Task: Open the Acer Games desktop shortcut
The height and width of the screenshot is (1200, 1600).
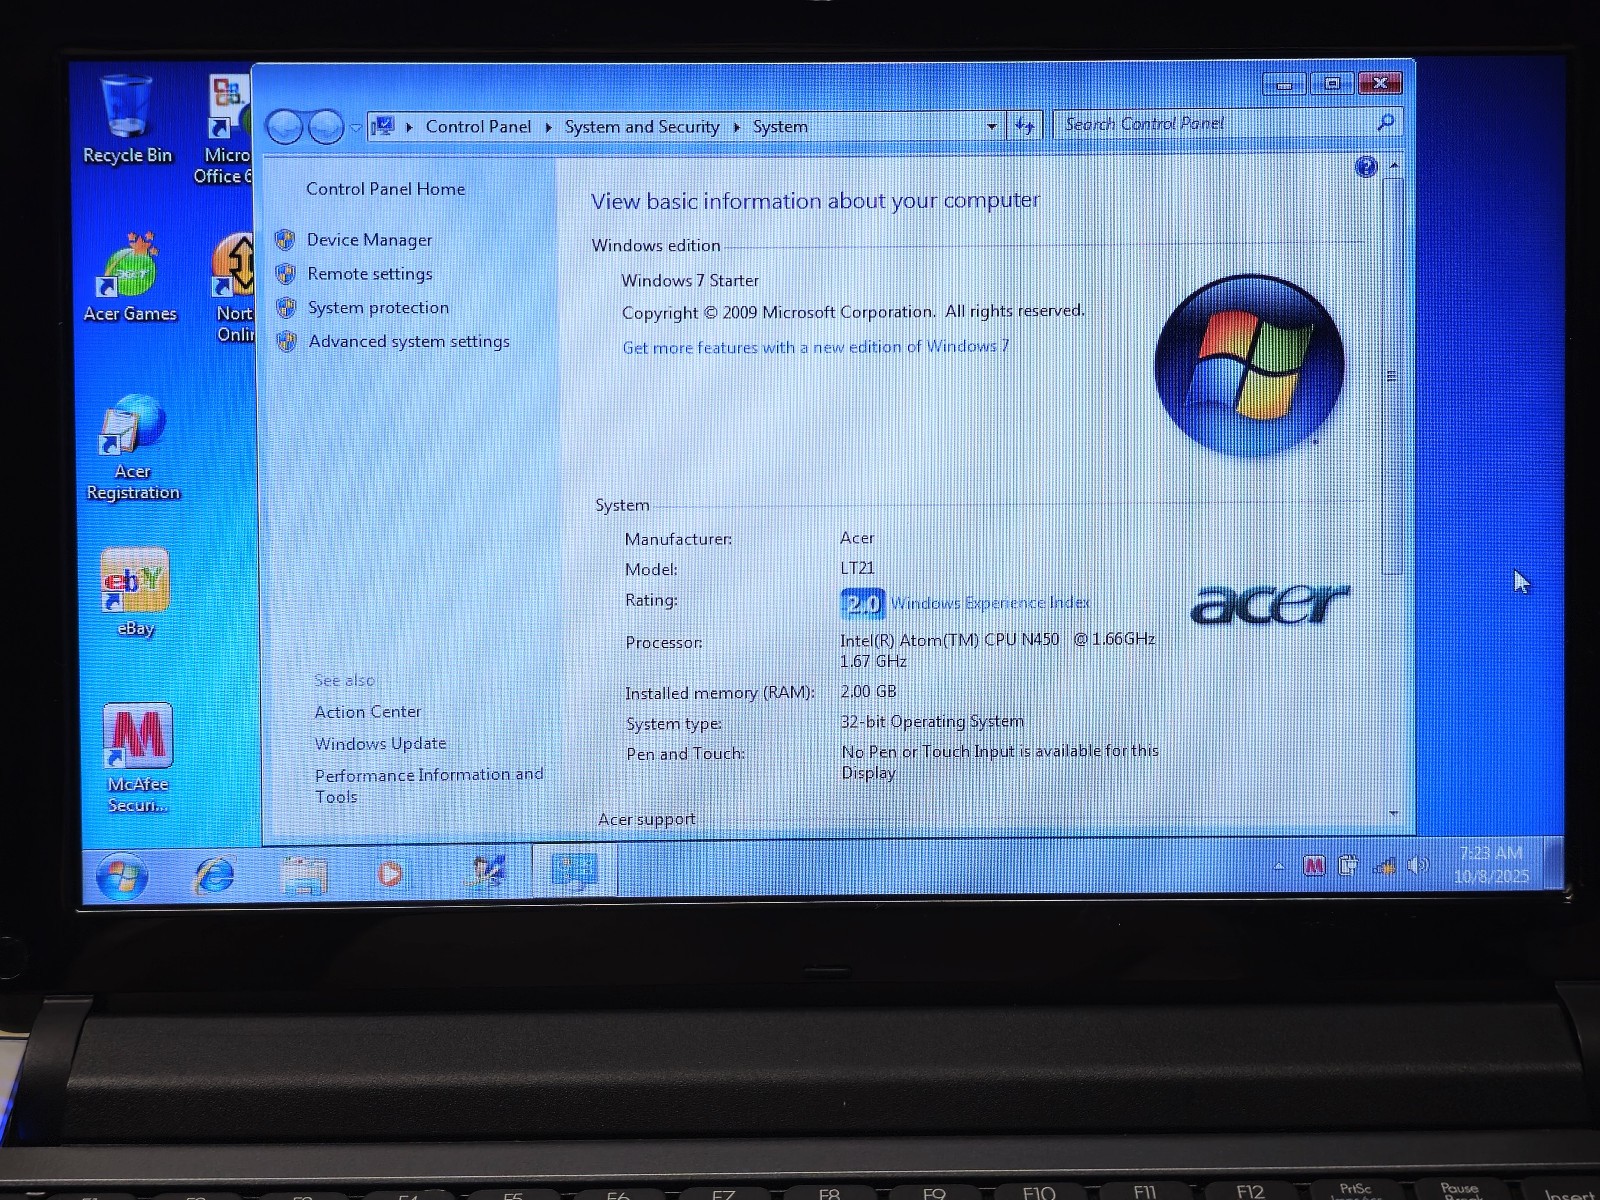Action: pos(130,278)
